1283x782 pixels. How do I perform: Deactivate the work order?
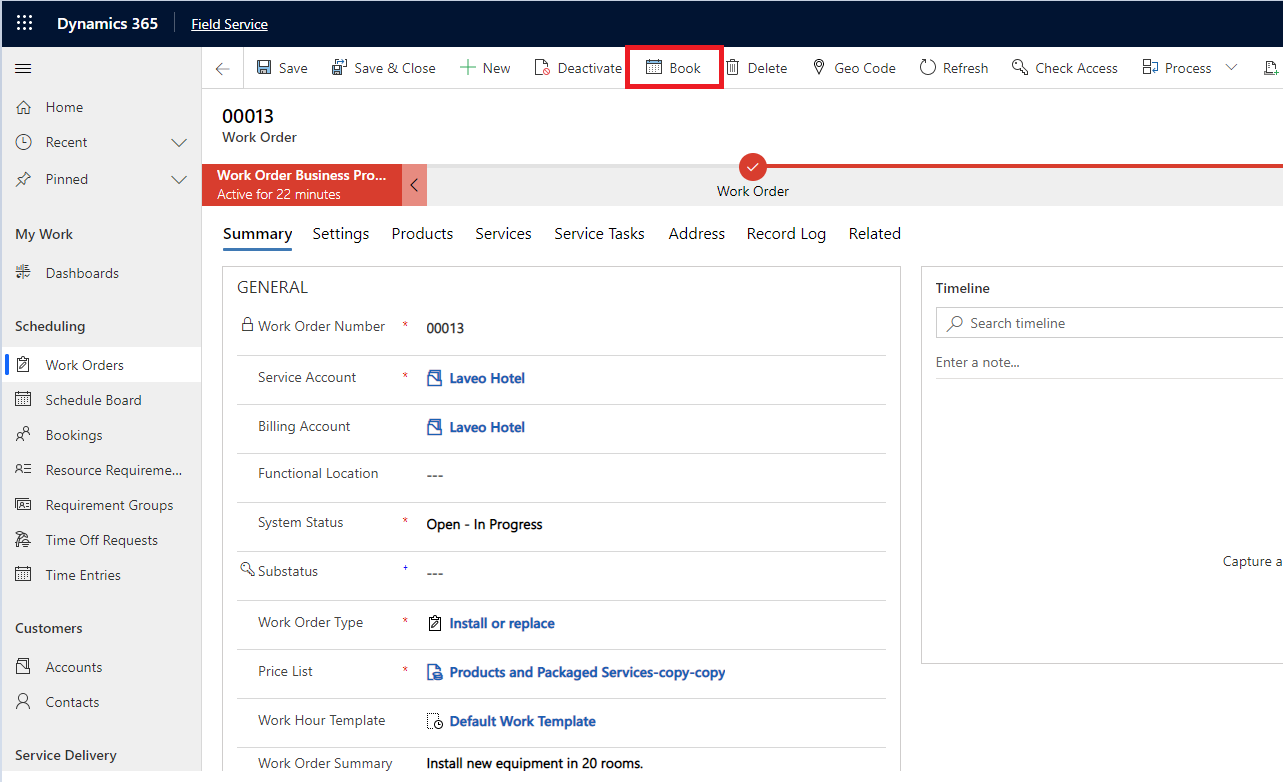[578, 68]
